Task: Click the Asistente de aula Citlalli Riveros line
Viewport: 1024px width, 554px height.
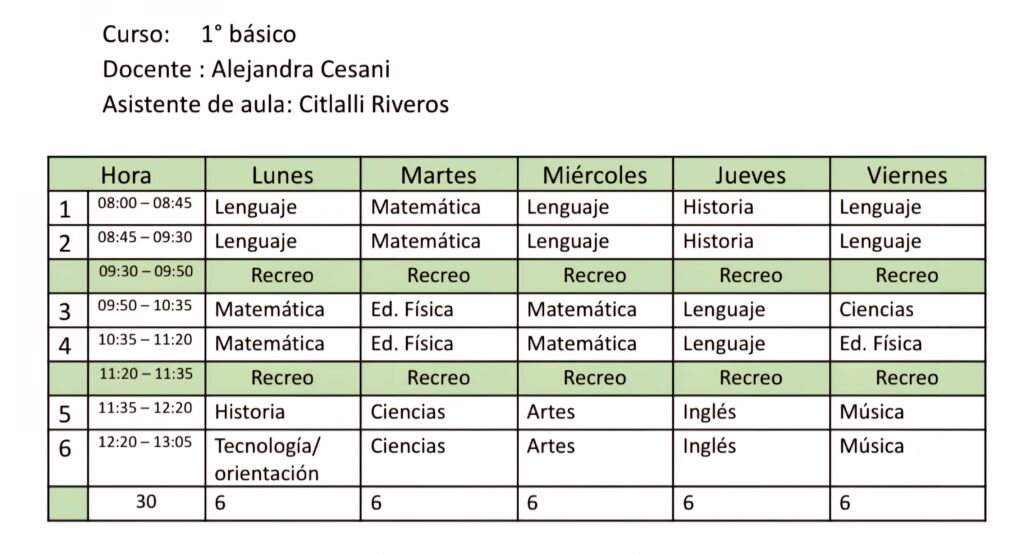Action: pos(276,105)
